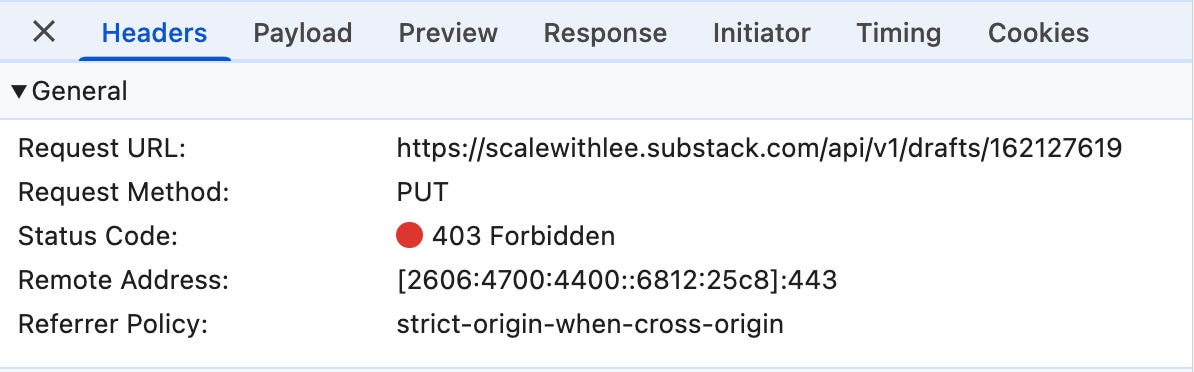Open the Initiator tab
The width and height of the screenshot is (1194, 372).
click(761, 33)
